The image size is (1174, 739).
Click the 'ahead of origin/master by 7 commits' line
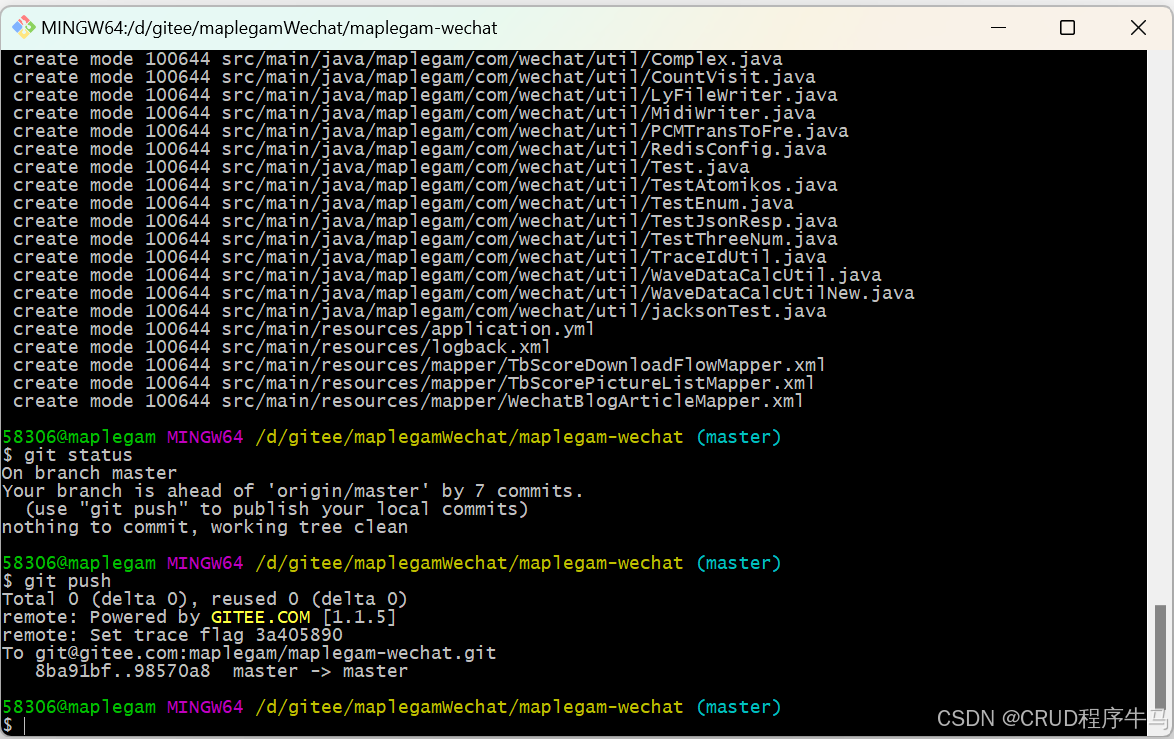click(x=293, y=491)
